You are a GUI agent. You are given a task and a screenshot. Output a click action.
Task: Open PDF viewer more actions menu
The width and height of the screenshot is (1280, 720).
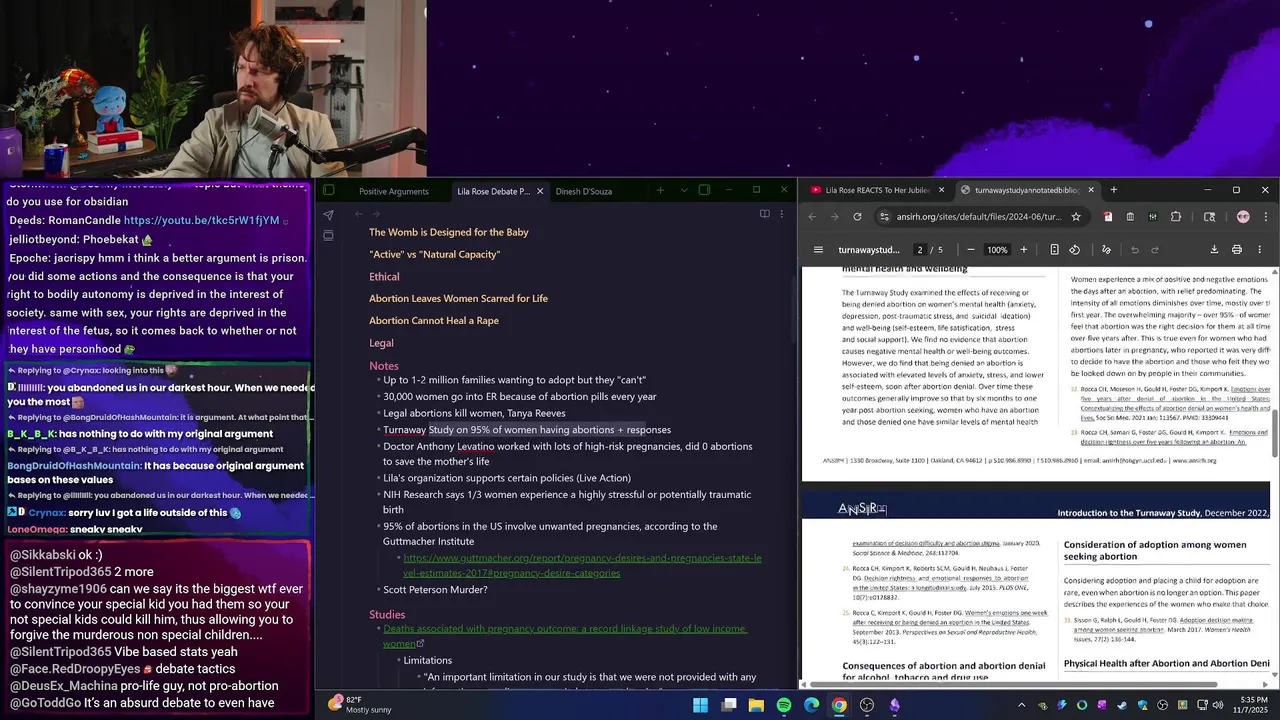[x=1259, y=249]
